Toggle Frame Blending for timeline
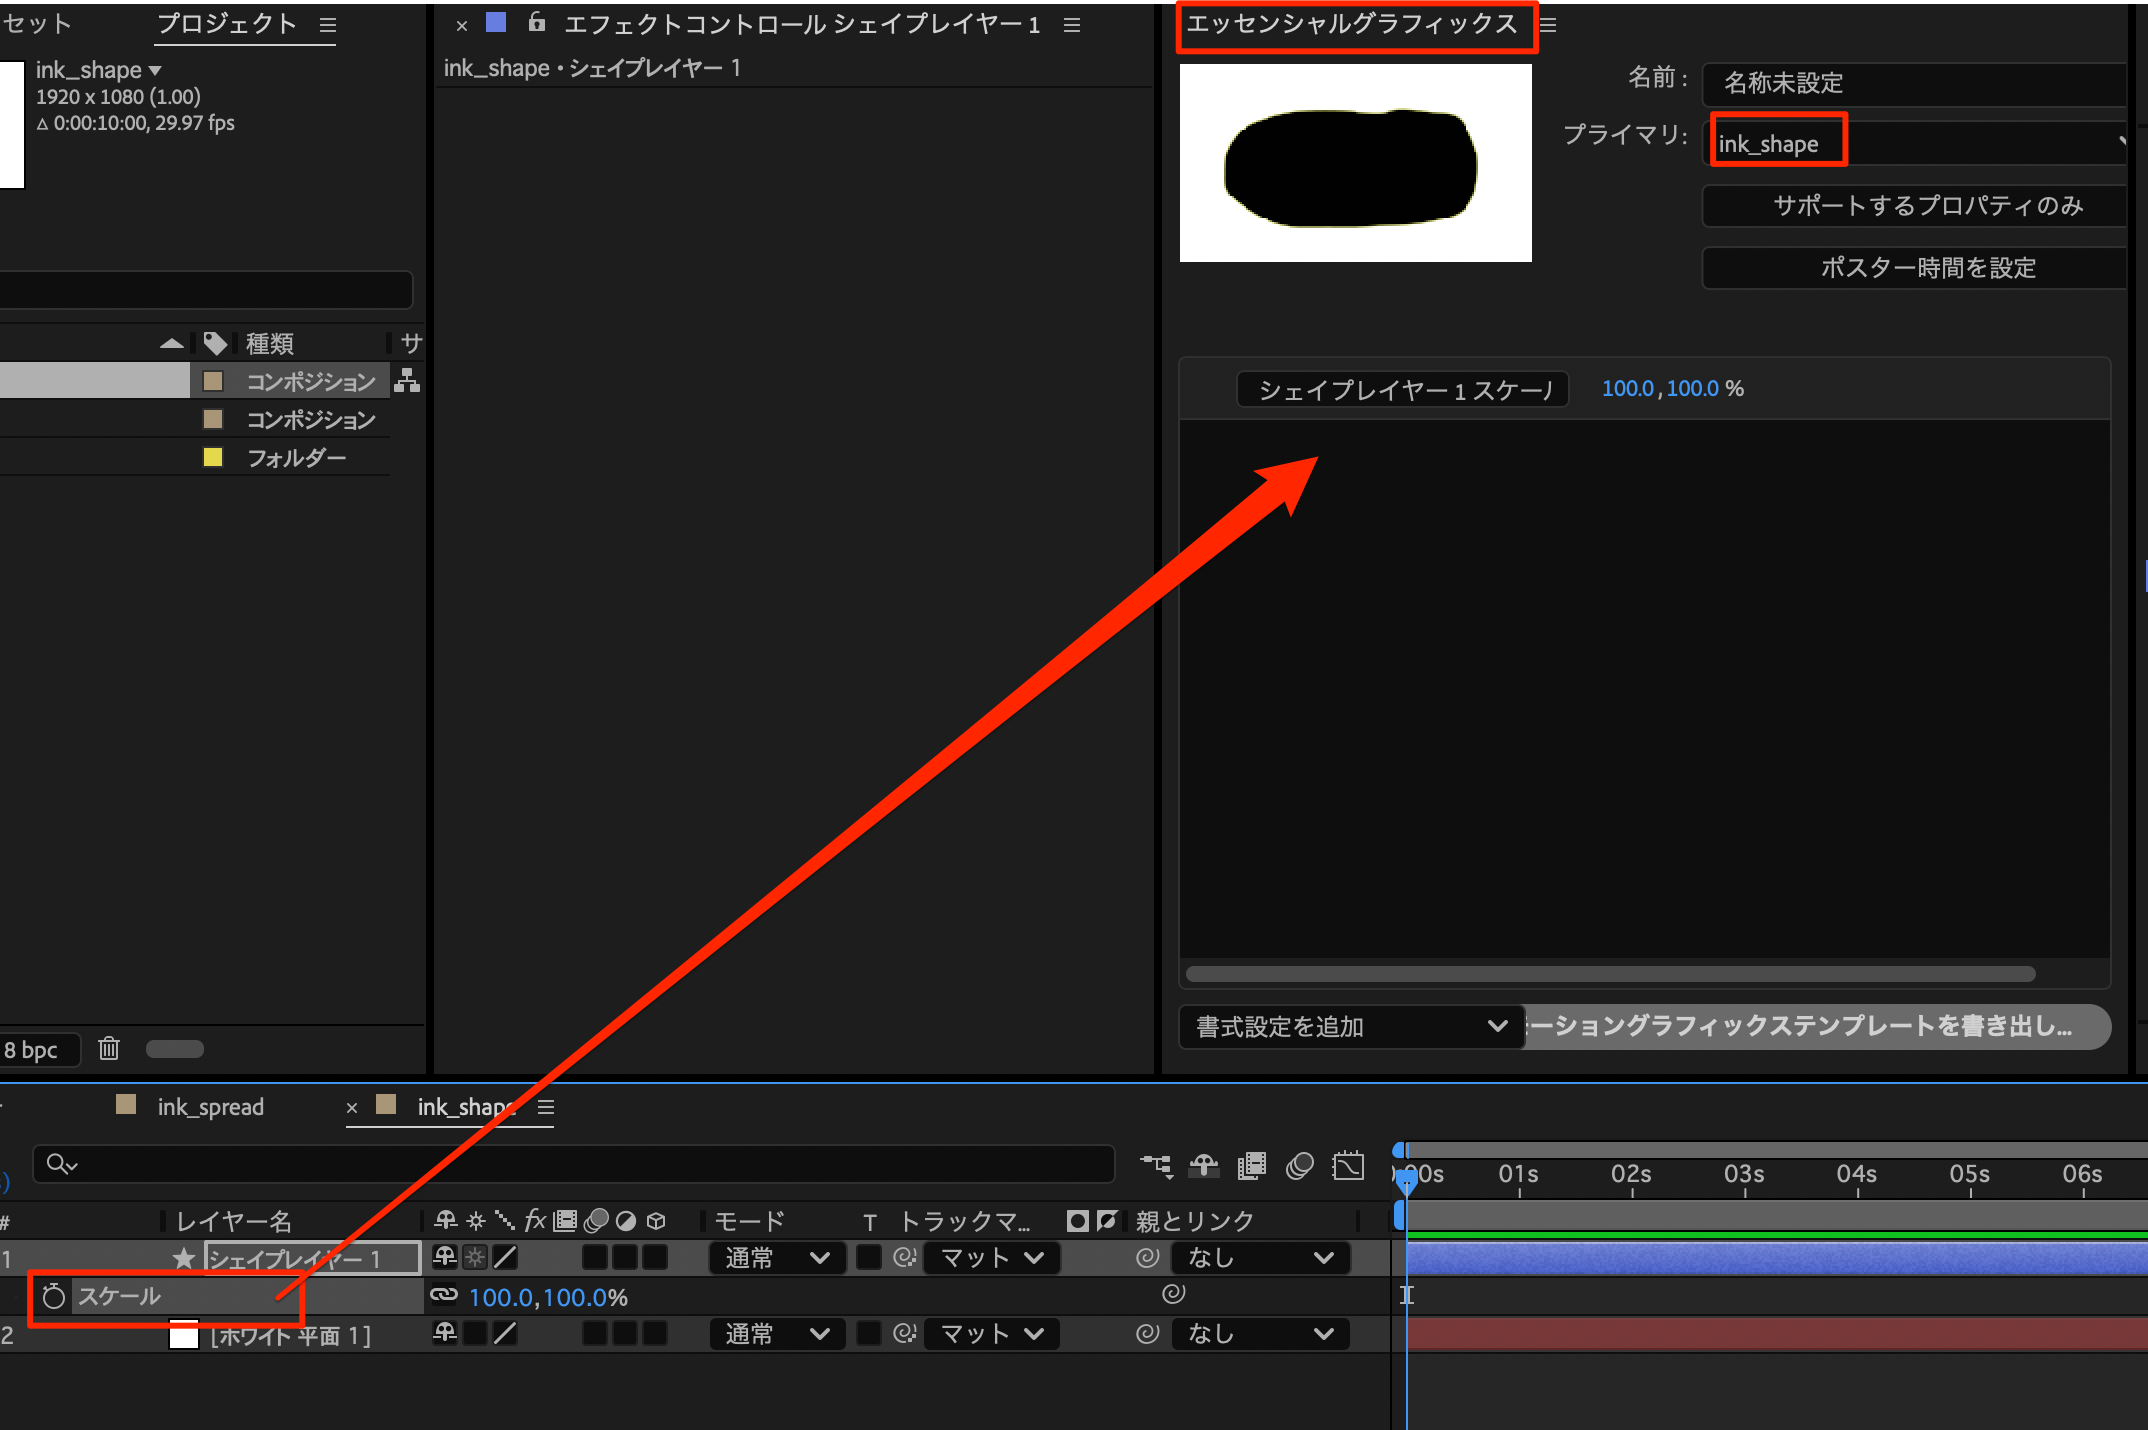2148x1430 pixels. tap(1251, 1166)
